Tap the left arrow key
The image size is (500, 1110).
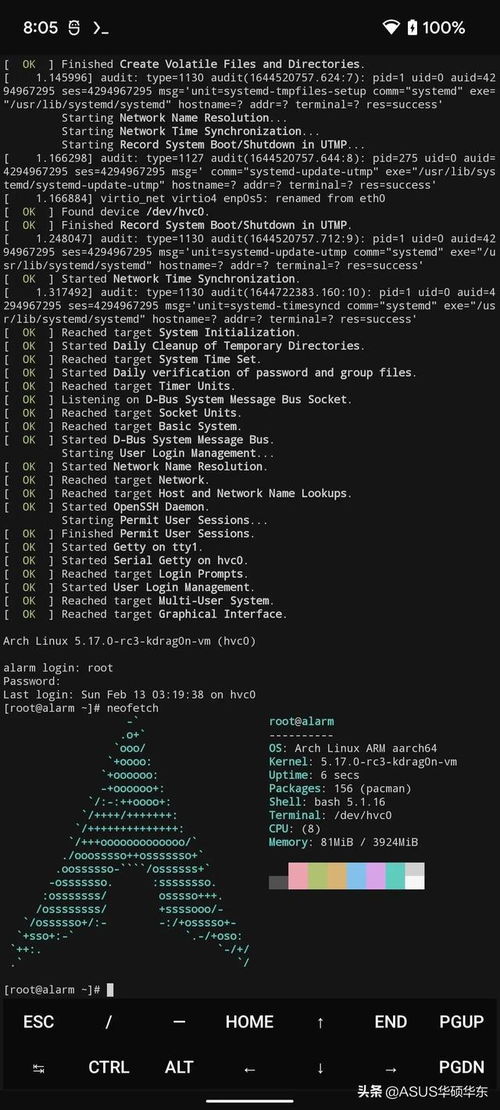point(249,1068)
